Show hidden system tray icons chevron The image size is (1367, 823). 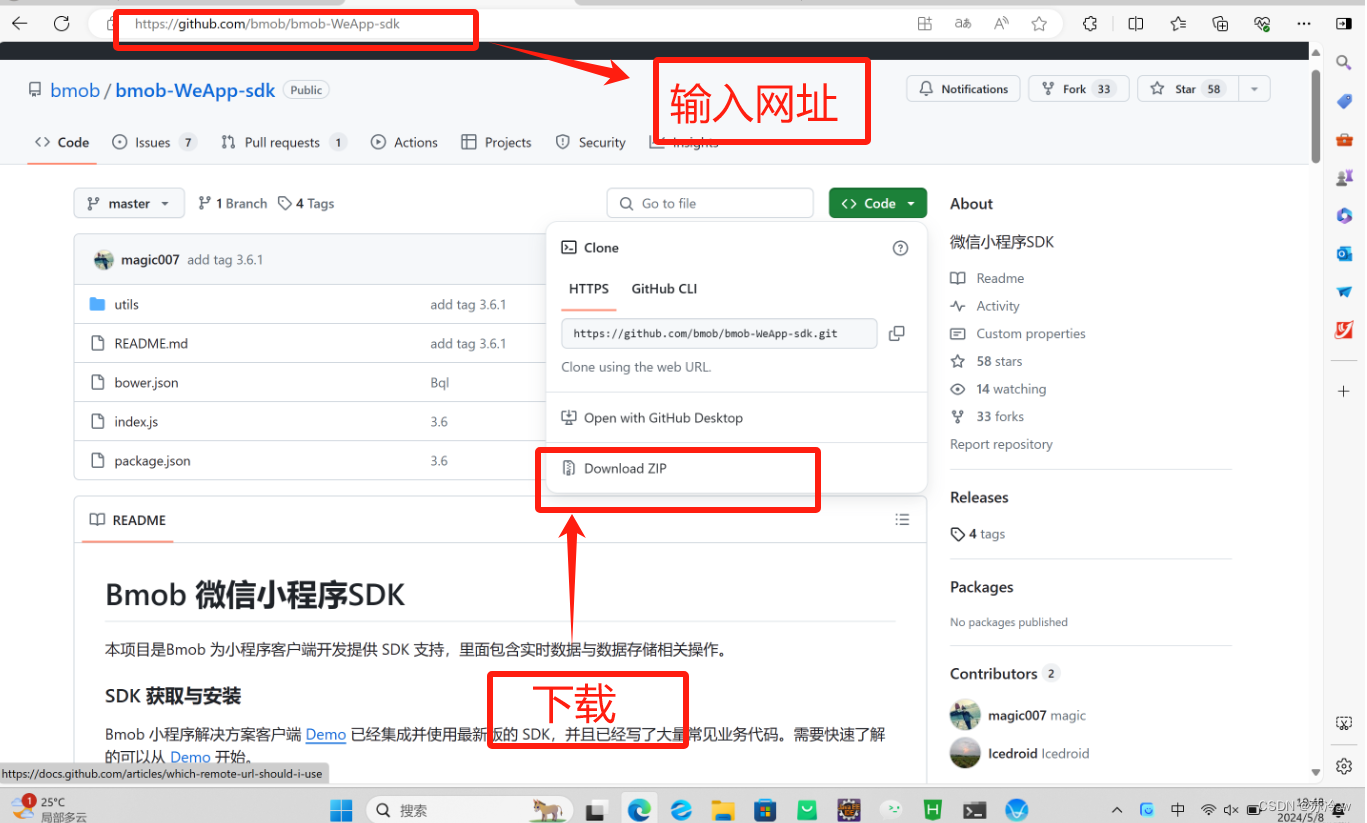tap(1117, 809)
